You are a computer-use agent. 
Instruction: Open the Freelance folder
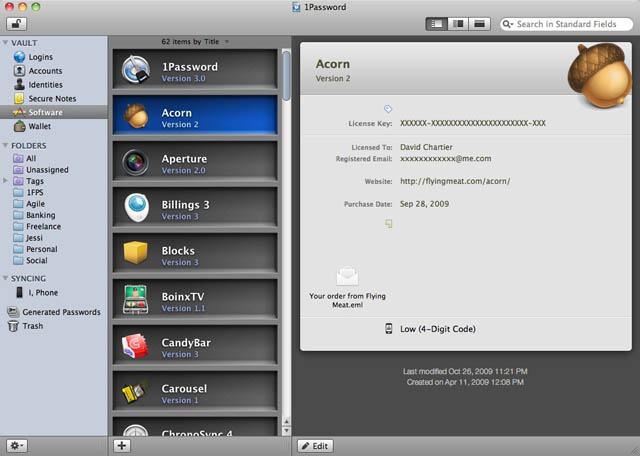(43, 226)
